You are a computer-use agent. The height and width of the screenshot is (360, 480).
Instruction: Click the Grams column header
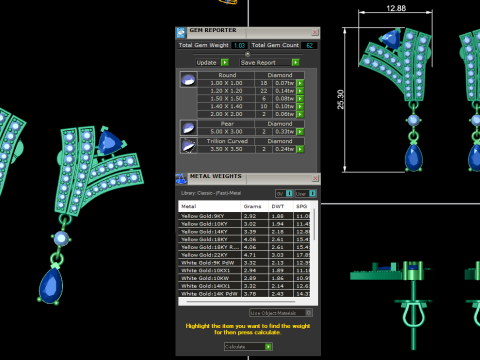[254, 206]
